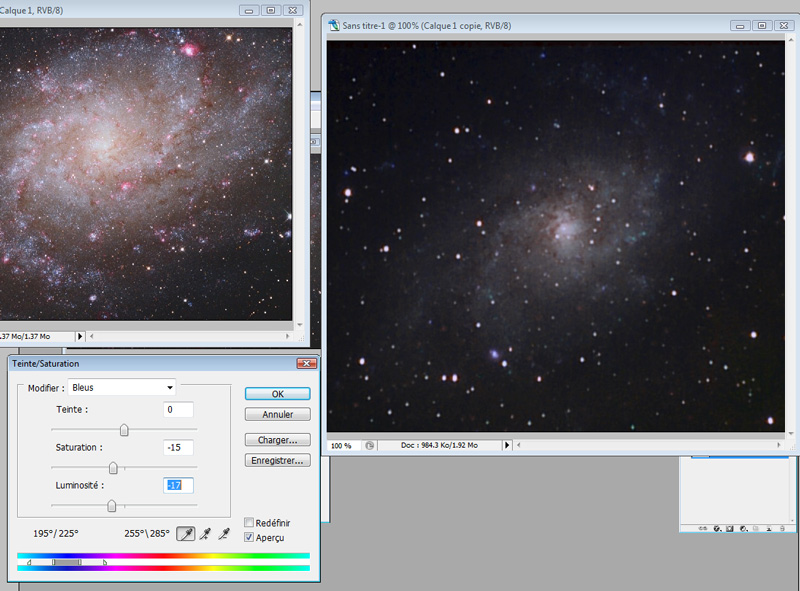Click the add layer mask icon
This screenshot has height=591, width=800.
(730, 528)
